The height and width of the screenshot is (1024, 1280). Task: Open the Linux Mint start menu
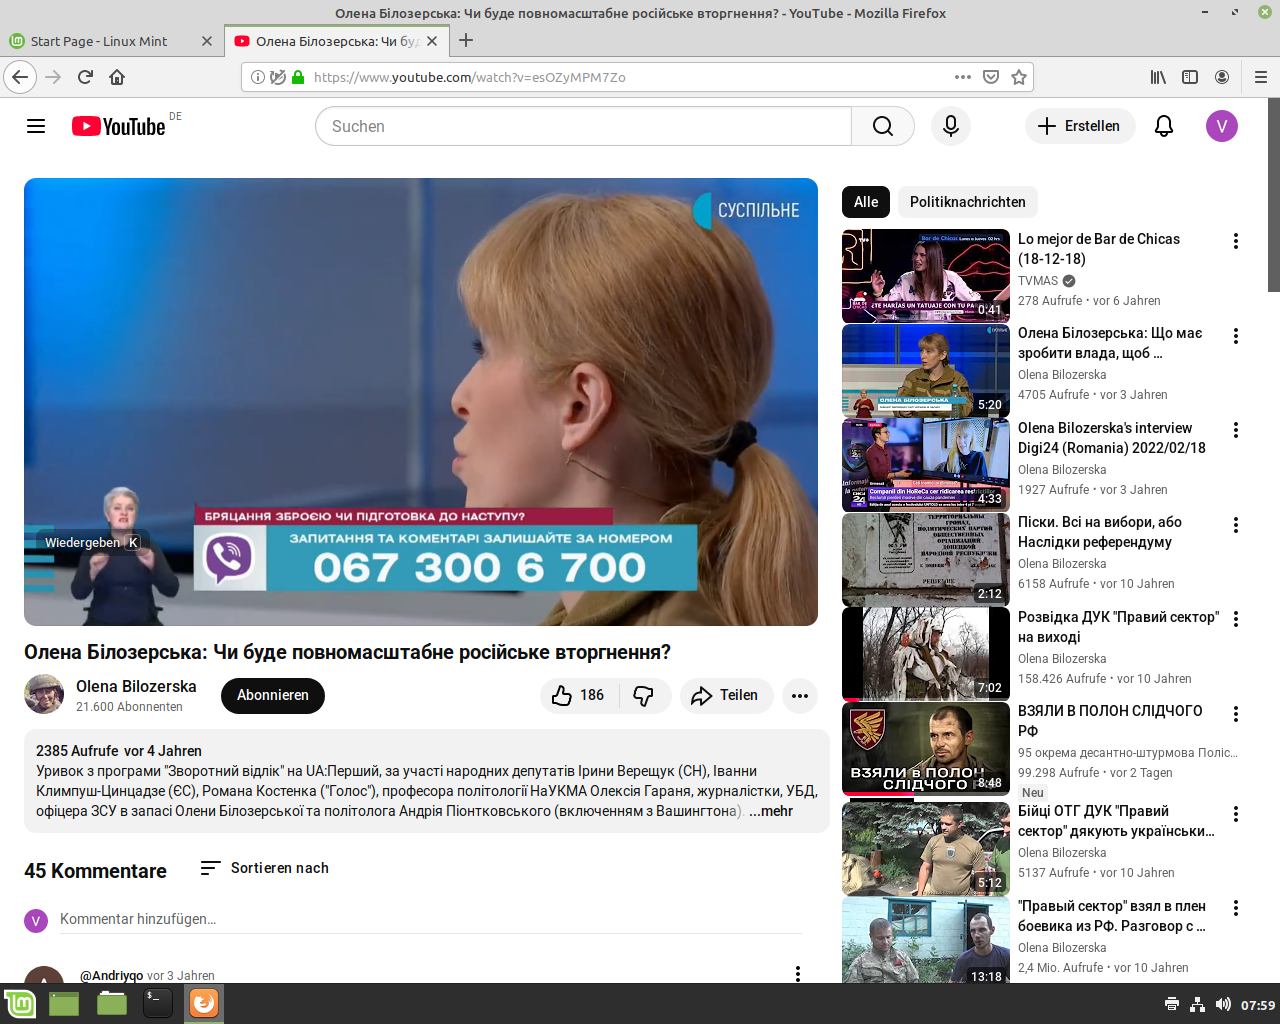tap(20, 1003)
